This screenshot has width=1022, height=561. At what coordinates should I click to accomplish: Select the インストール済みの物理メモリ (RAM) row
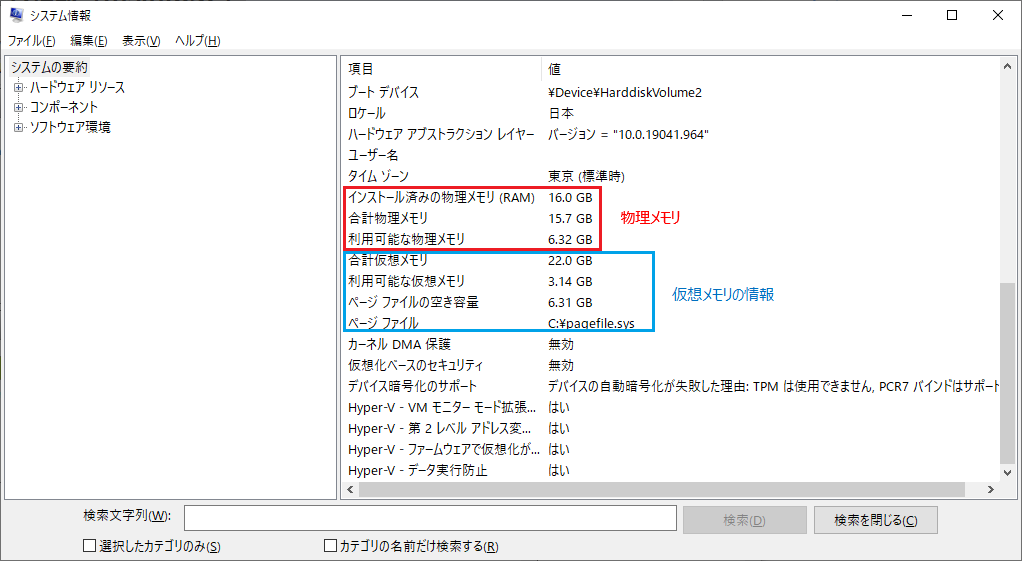[x=671, y=197]
